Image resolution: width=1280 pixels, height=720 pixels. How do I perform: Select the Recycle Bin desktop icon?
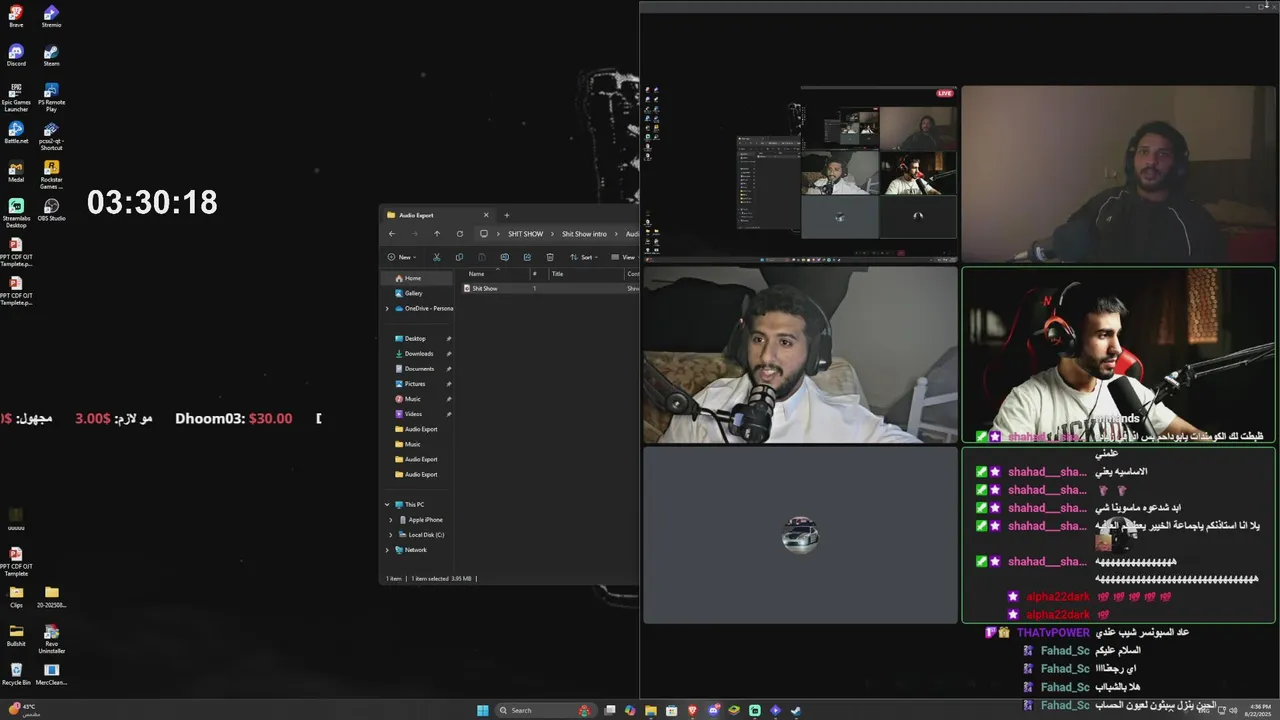(16, 675)
